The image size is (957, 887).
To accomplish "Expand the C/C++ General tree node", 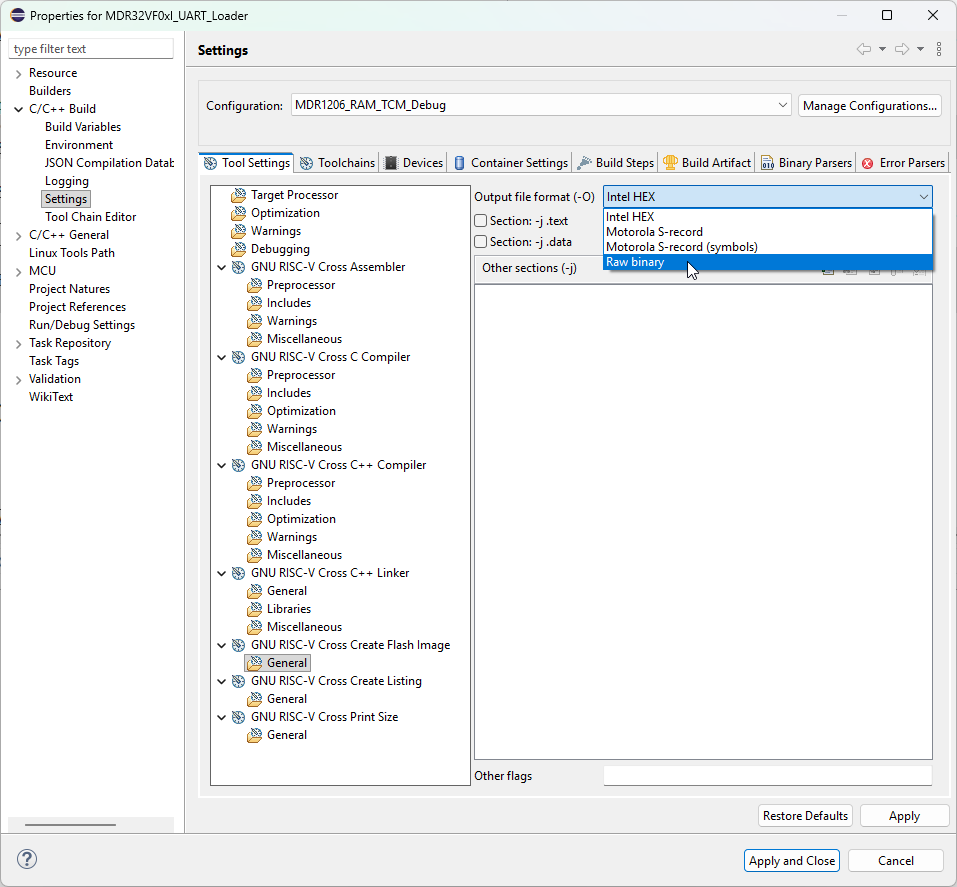I will point(18,235).
